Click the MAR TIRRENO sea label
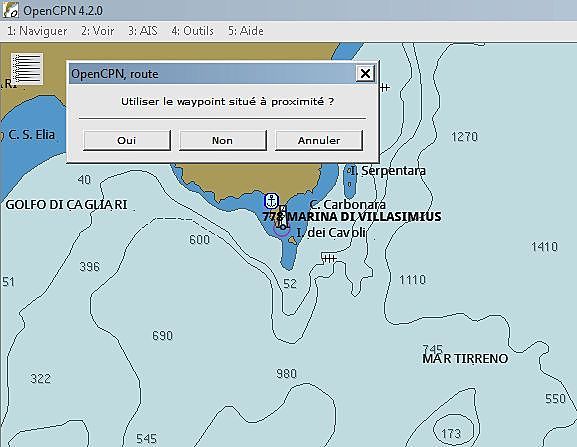 tap(465, 358)
